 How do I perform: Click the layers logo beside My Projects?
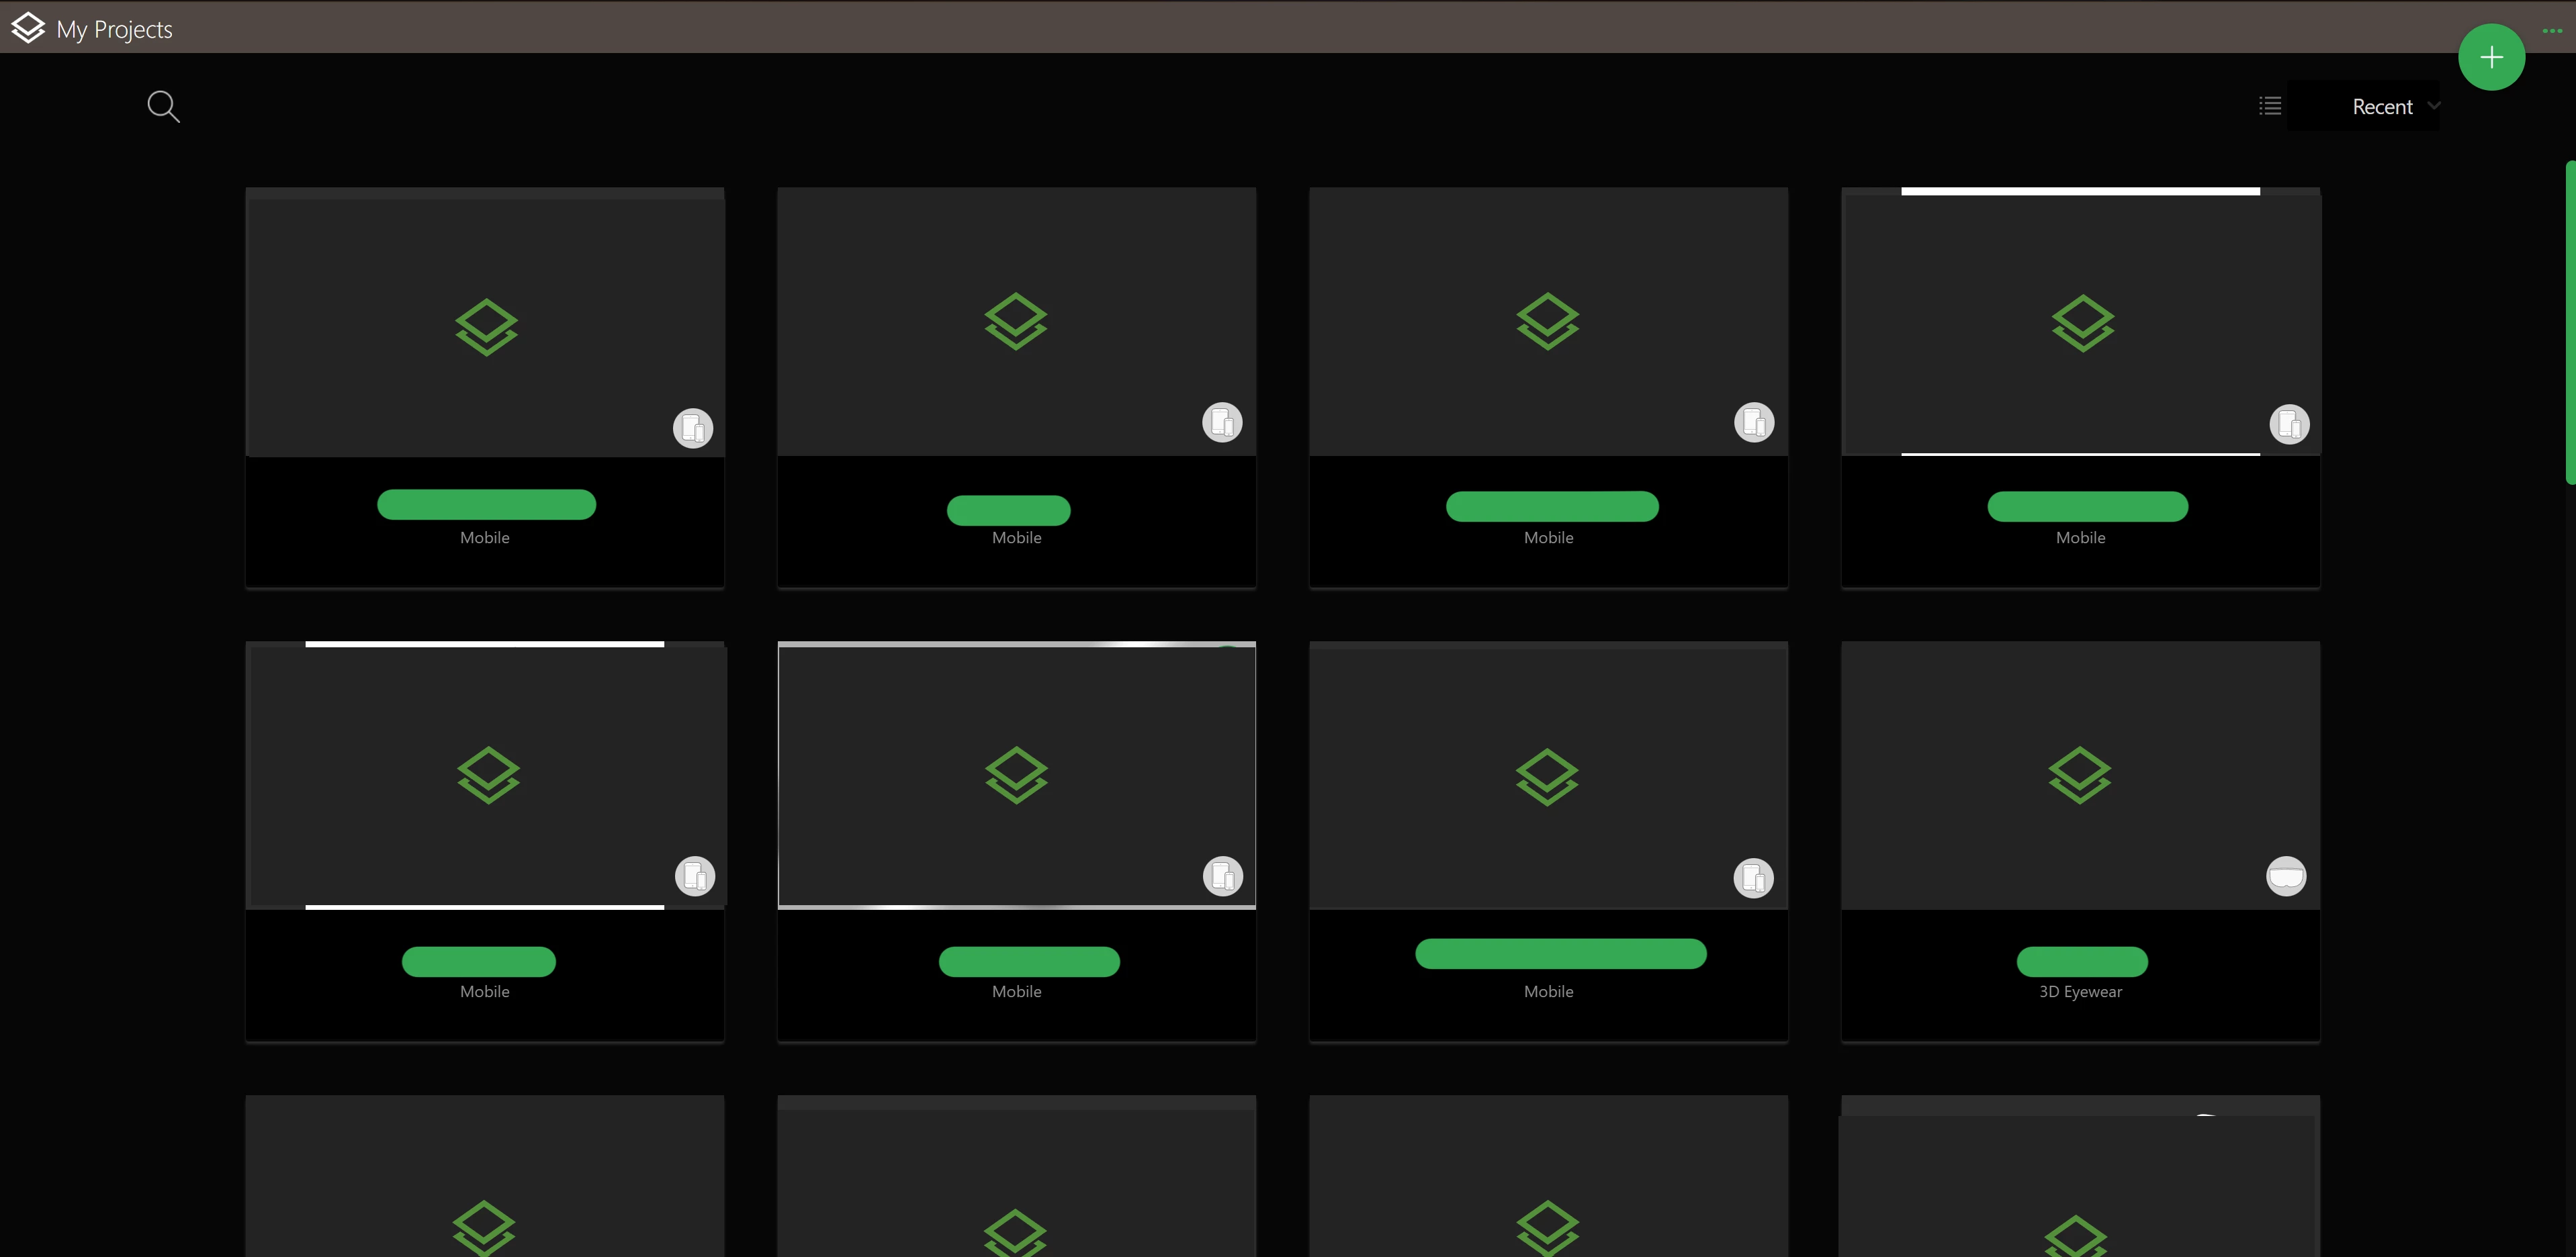[28, 28]
